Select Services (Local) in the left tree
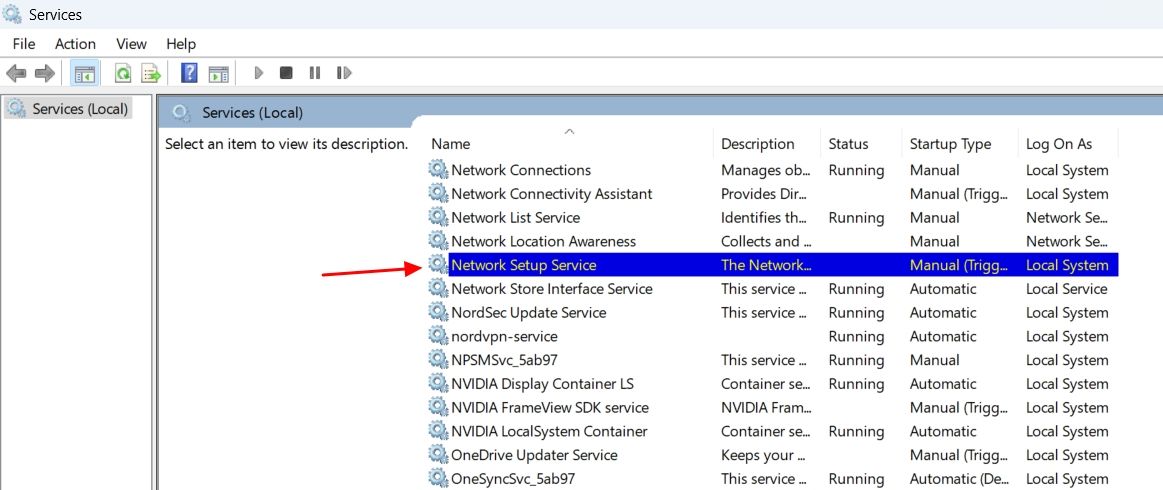The width and height of the screenshot is (1163, 490). point(68,109)
